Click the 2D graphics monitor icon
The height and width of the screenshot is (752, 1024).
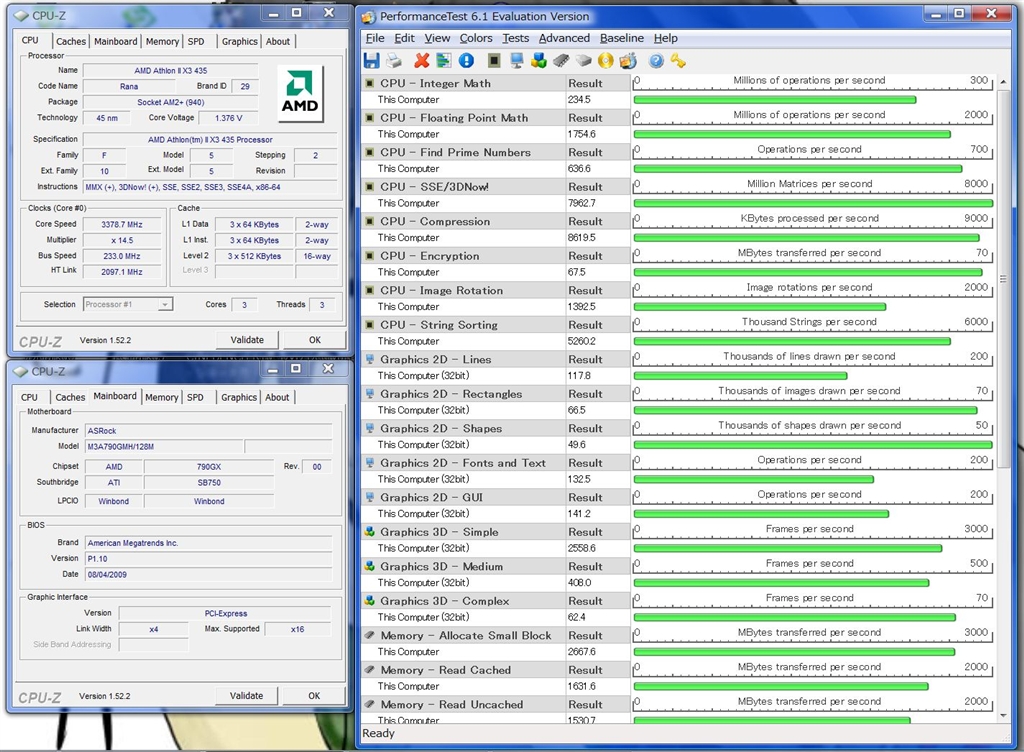point(517,60)
